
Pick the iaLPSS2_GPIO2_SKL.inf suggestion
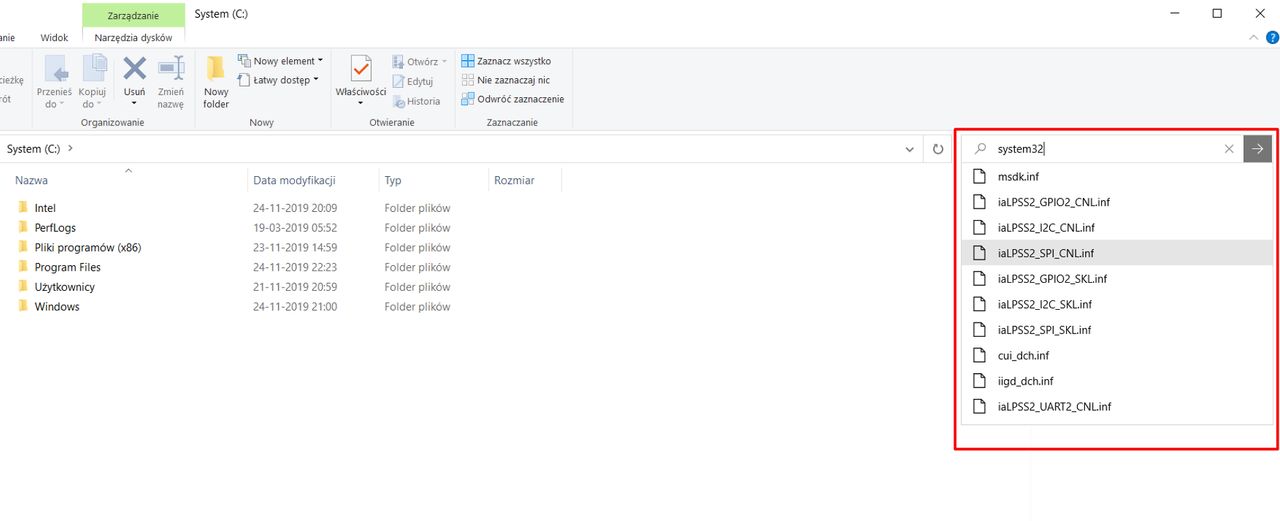coord(1116,279)
